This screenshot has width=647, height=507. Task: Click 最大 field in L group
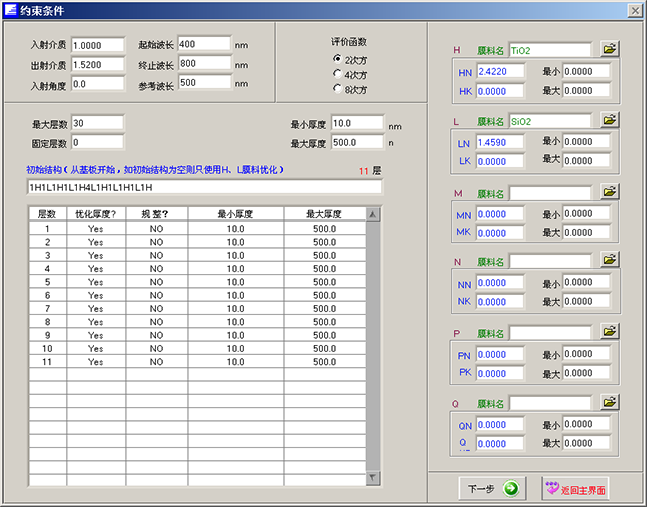[x=586, y=160]
